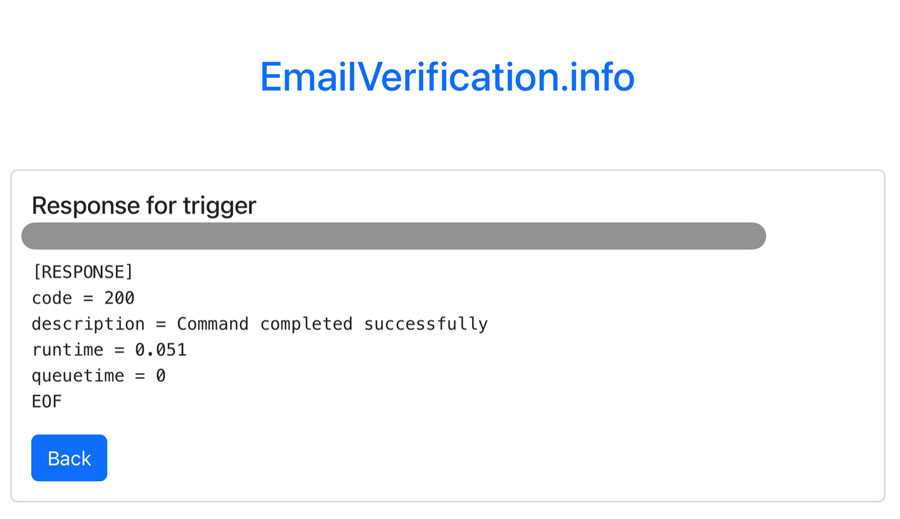Click the EOF line
This screenshot has width=900, height=519.
[47, 402]
